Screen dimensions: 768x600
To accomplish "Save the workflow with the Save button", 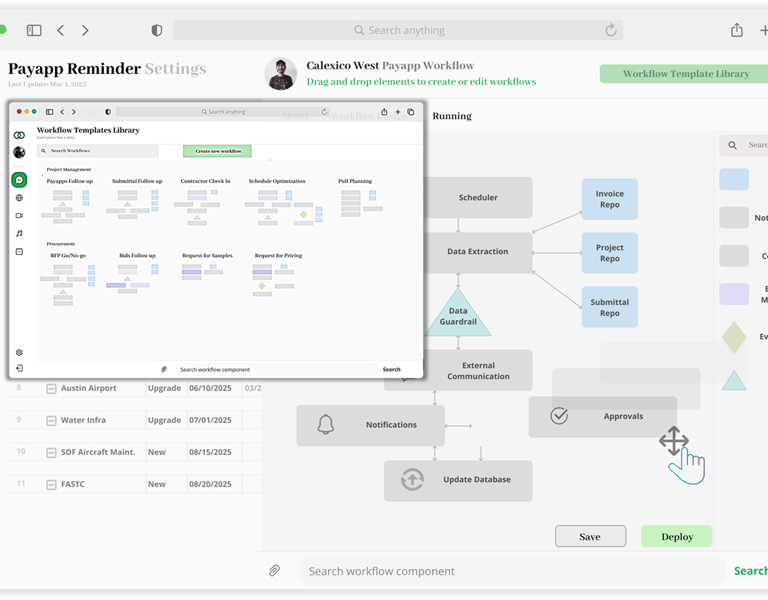I will point(590,536).
